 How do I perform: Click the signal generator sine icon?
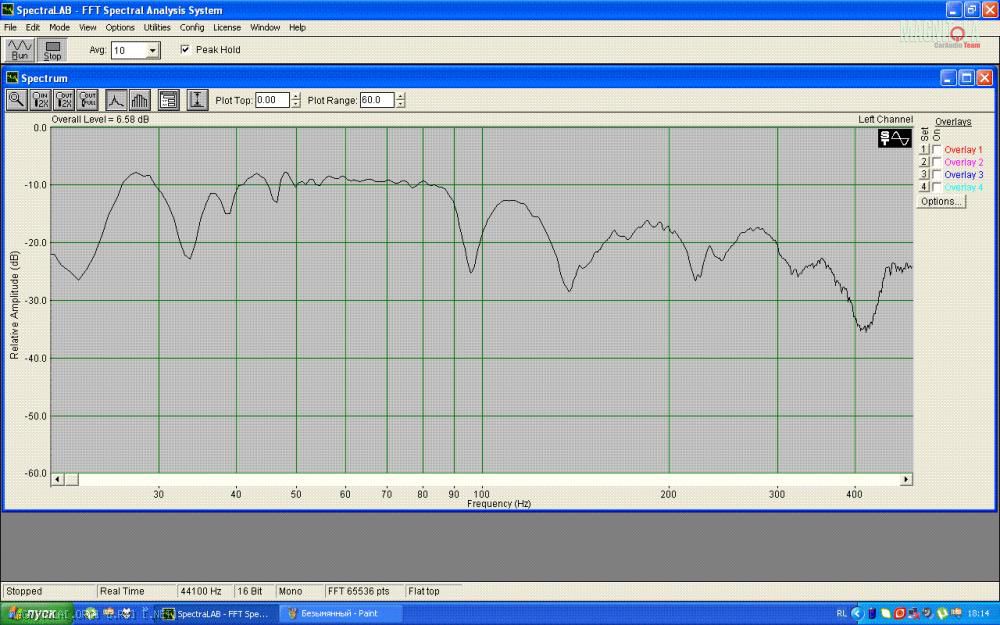[894, 138]
